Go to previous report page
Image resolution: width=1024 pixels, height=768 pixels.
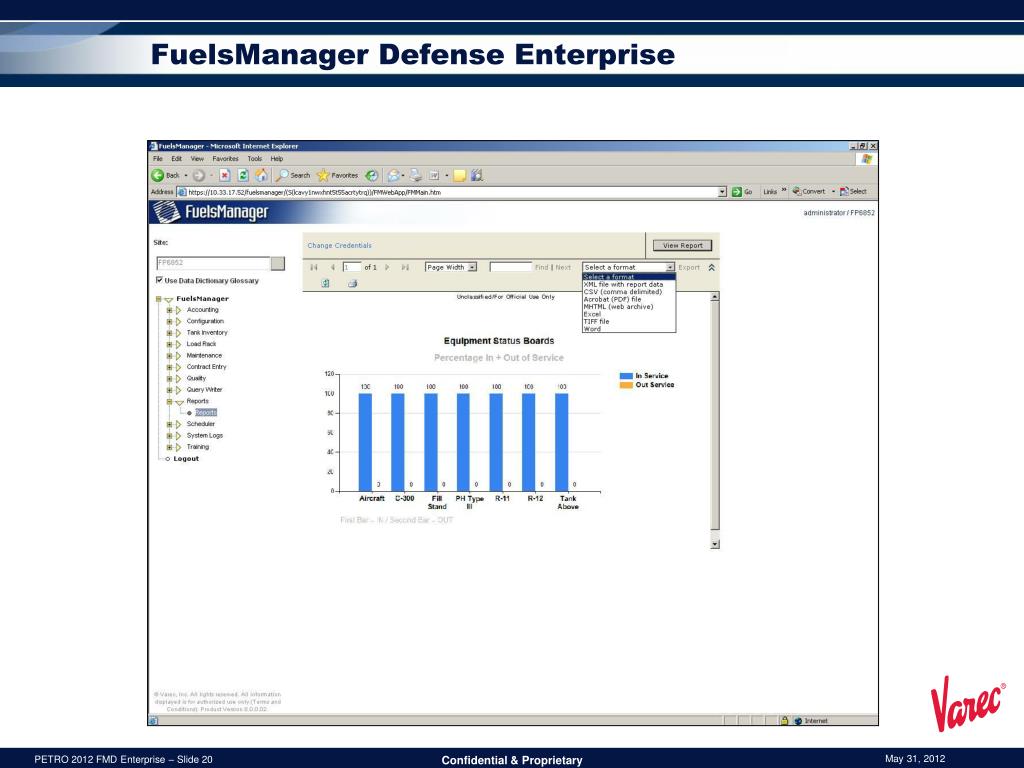(332, 267)
